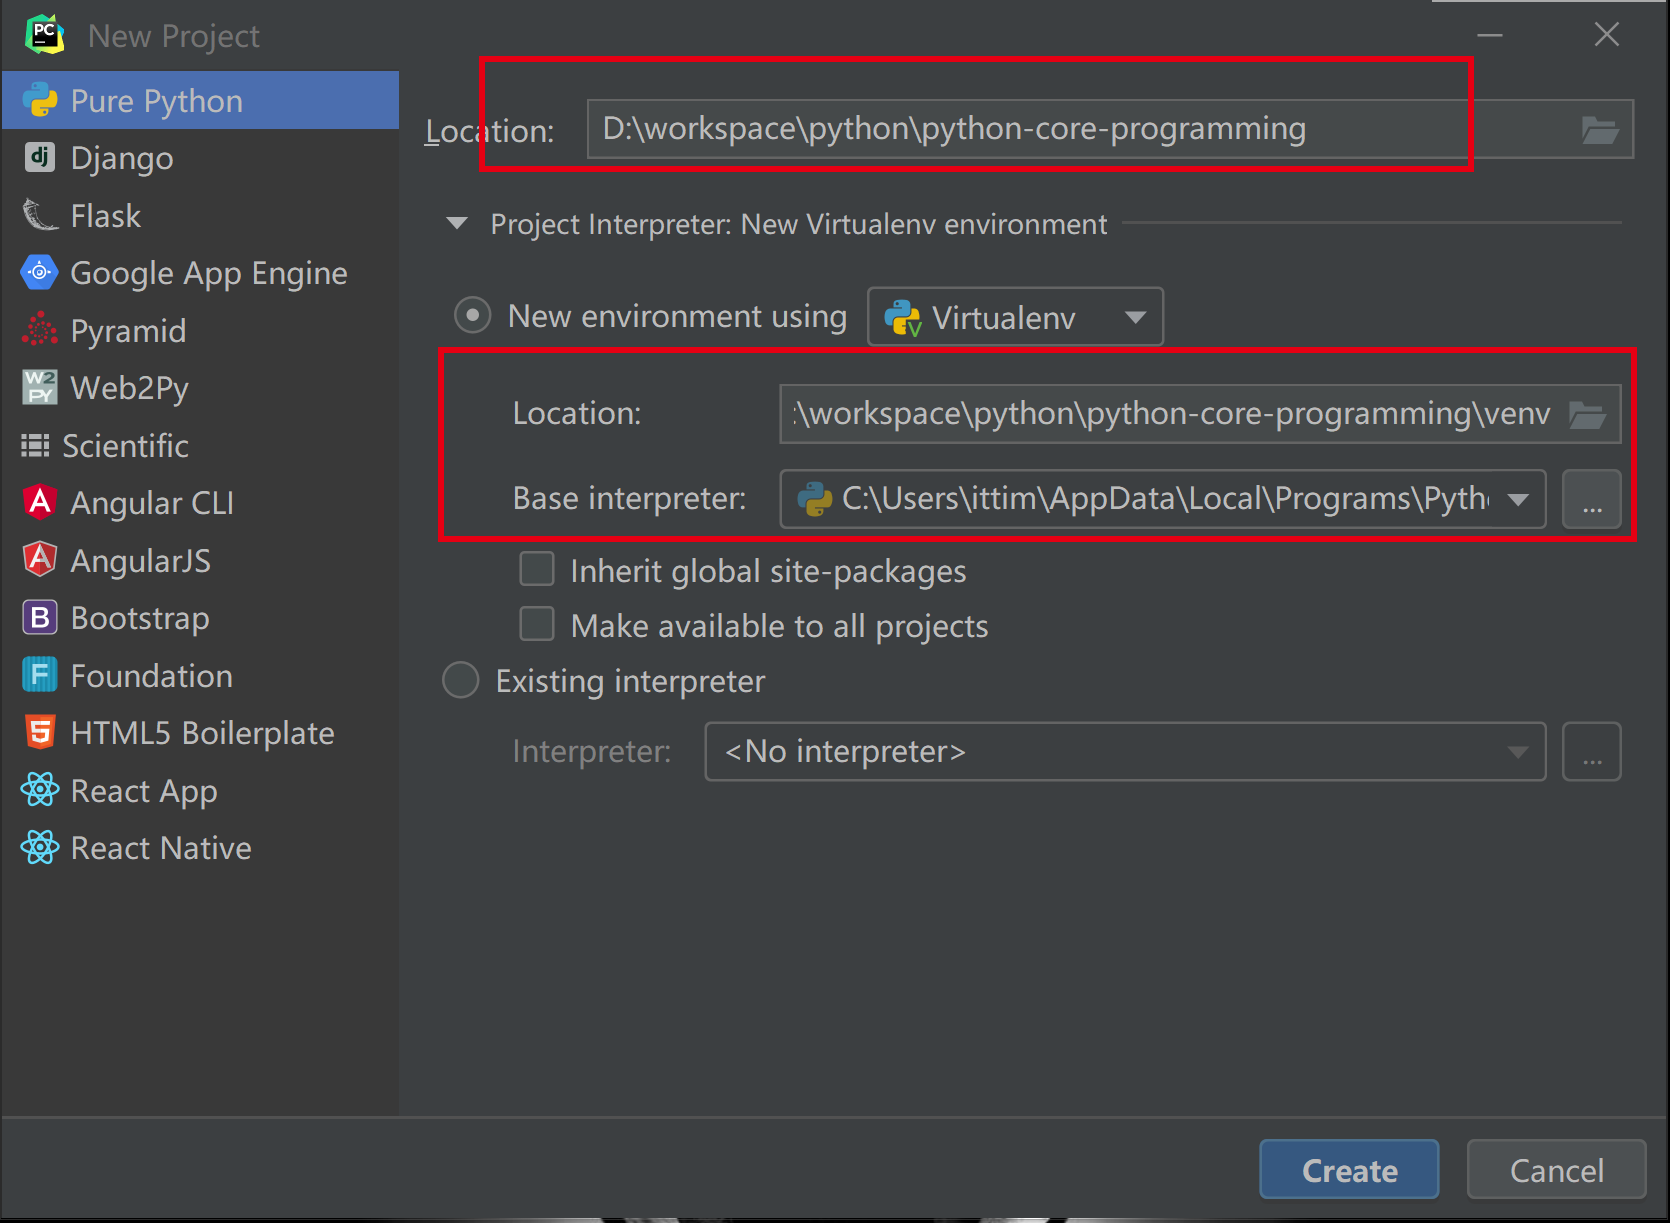Click the Flask horn icon
The height and width of the screenshot is (1223, 1670).
[x=40, y=215]
